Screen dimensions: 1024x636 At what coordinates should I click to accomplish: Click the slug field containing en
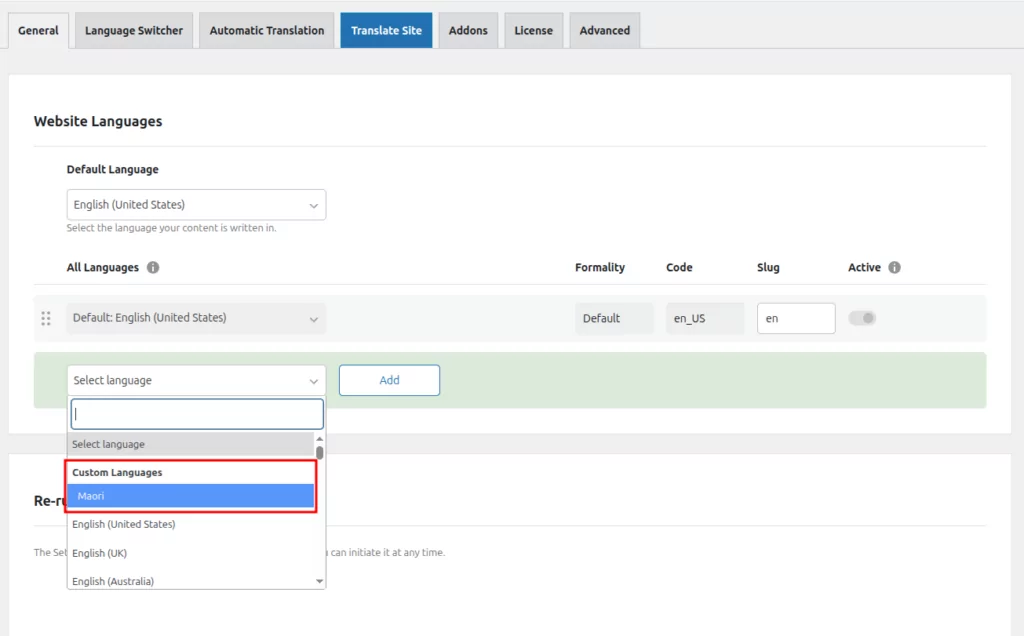[x=795, y=318]
